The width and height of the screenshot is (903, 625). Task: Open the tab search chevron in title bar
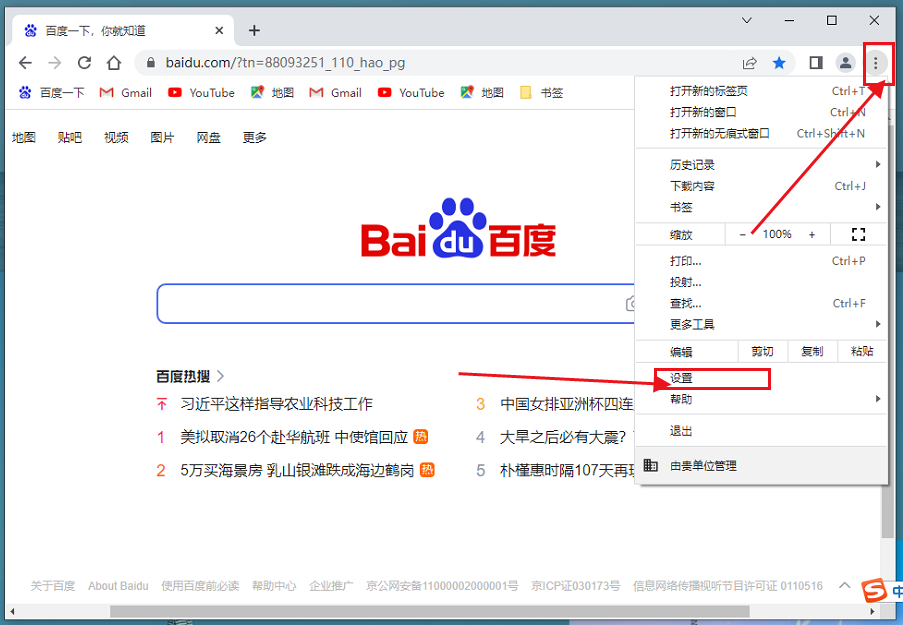747,21
